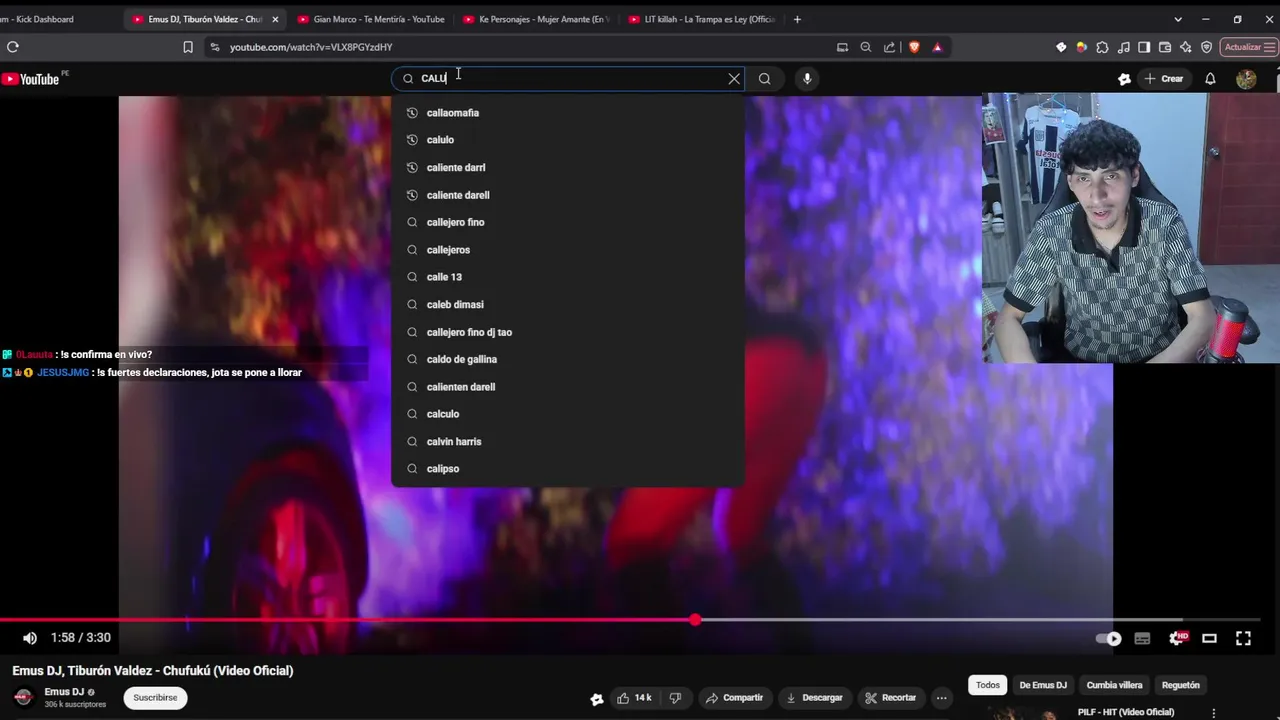This screenshot has width=1280, height=720.
Task: Select the Reguetón filter chip
Action: (1181, 685)
